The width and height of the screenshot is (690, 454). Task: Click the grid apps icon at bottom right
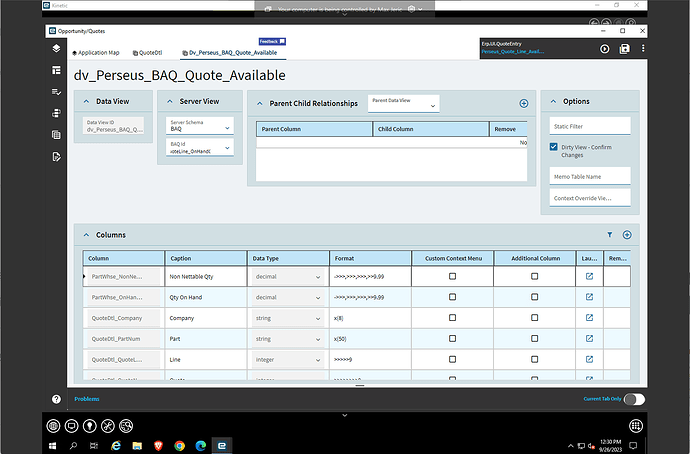pos(635,426)
